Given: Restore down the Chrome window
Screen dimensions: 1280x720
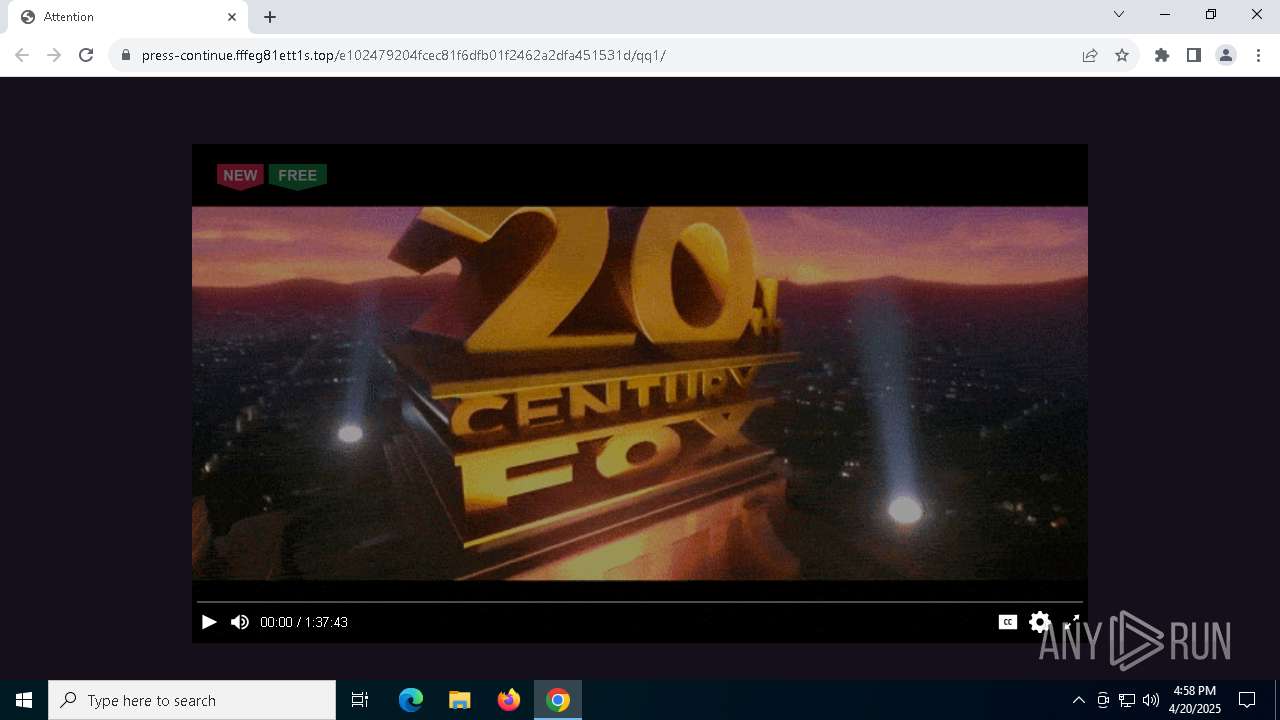Looking at the screenshot, I should 1211,14.
